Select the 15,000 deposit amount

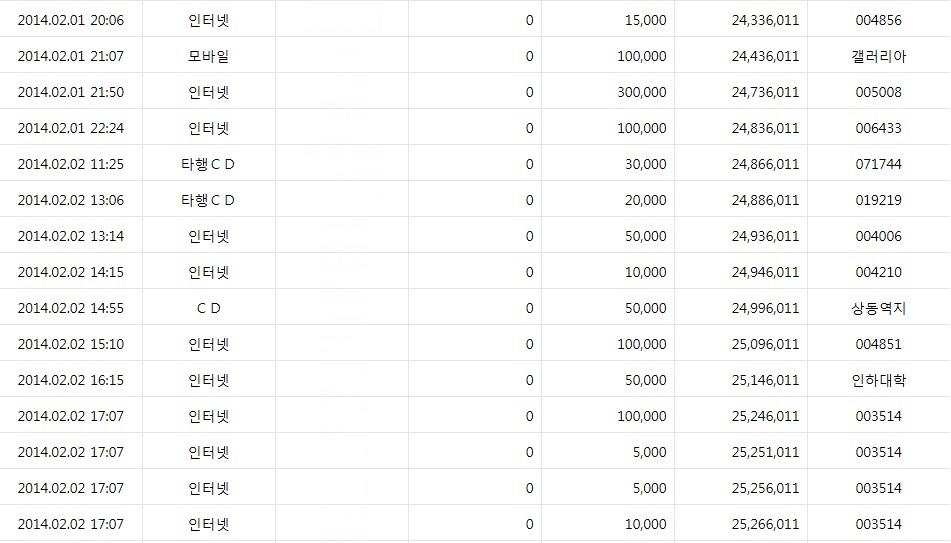[645, 20]
